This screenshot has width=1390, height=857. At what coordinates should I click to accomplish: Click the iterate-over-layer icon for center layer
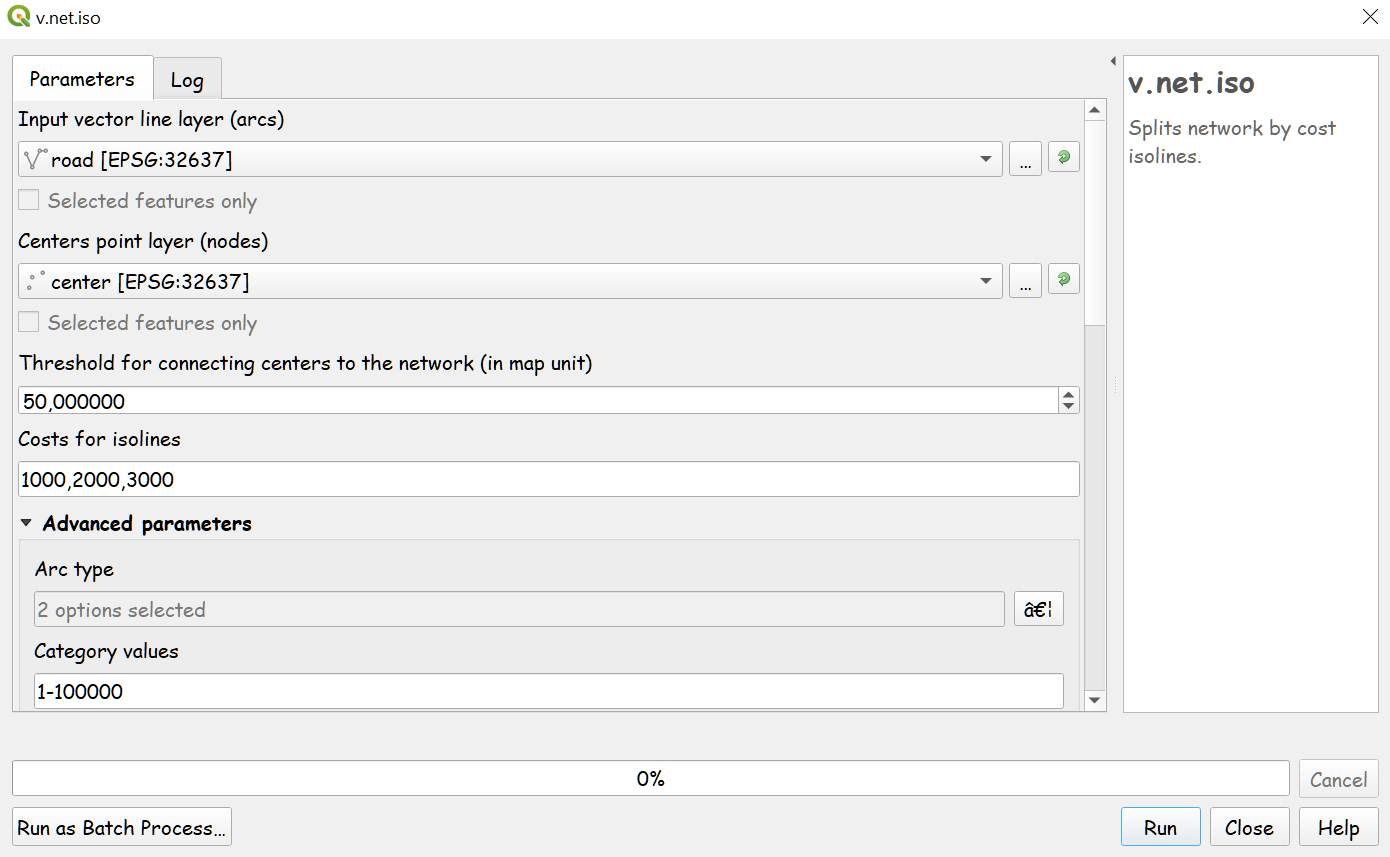point(1063,280)
